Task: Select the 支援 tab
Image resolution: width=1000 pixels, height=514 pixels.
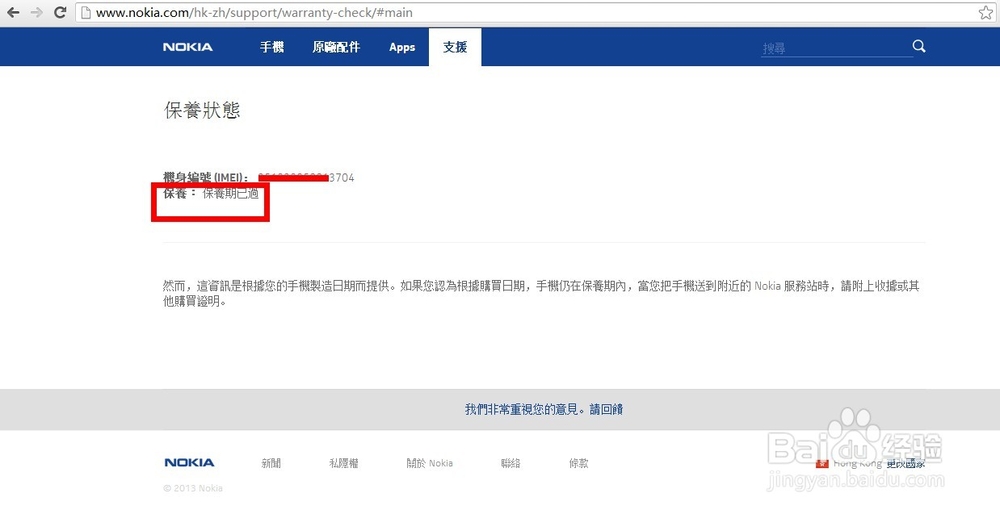Action: tap(455, 47)
